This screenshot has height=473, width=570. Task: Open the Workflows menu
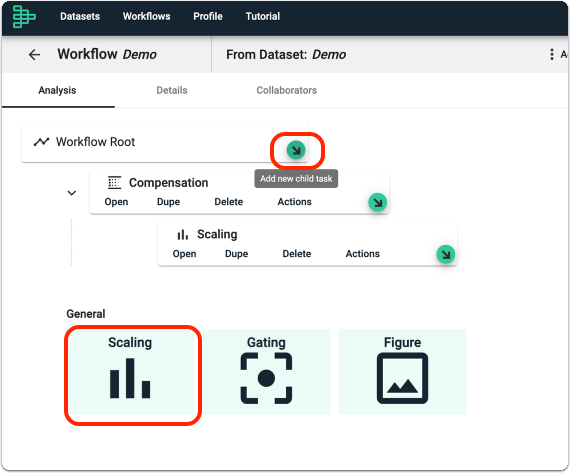[x=146, y=16]
